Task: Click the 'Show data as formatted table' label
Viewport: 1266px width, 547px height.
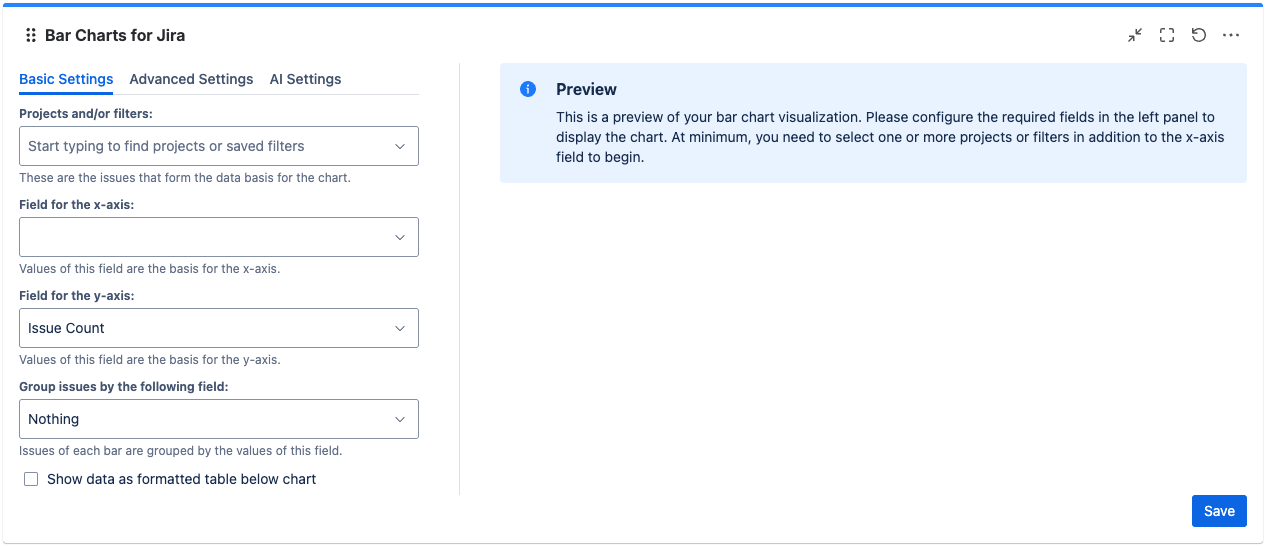Action: tap(181, 479)
